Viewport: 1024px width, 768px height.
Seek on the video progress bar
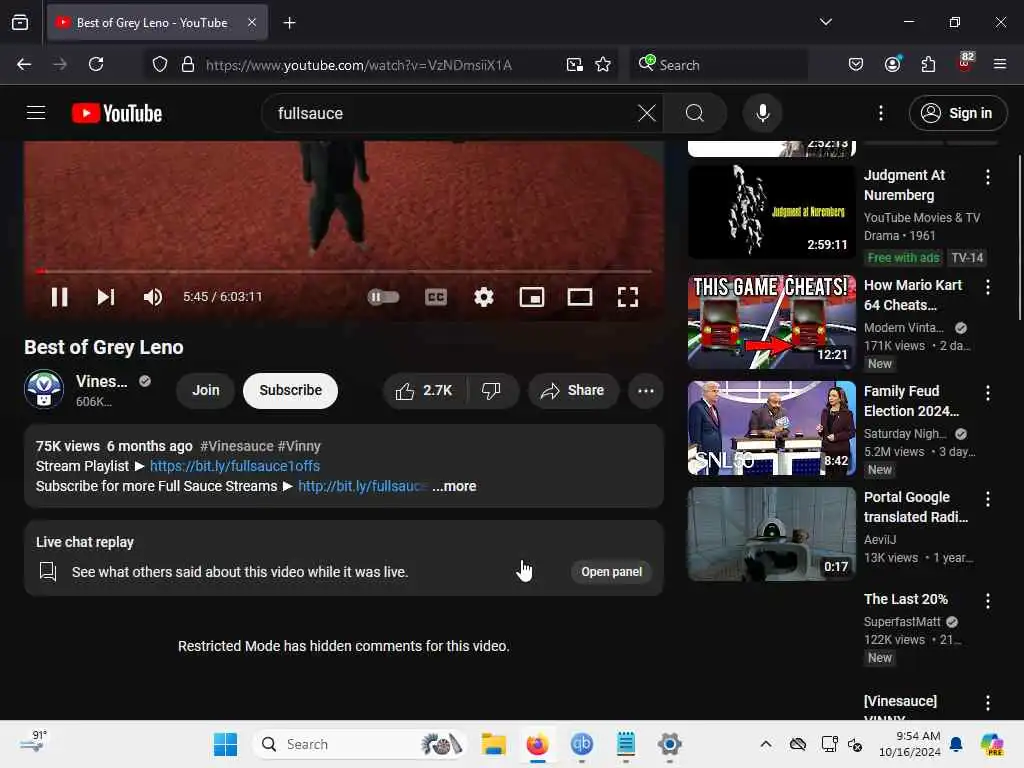pyautogui.click(x=344, y=270)
